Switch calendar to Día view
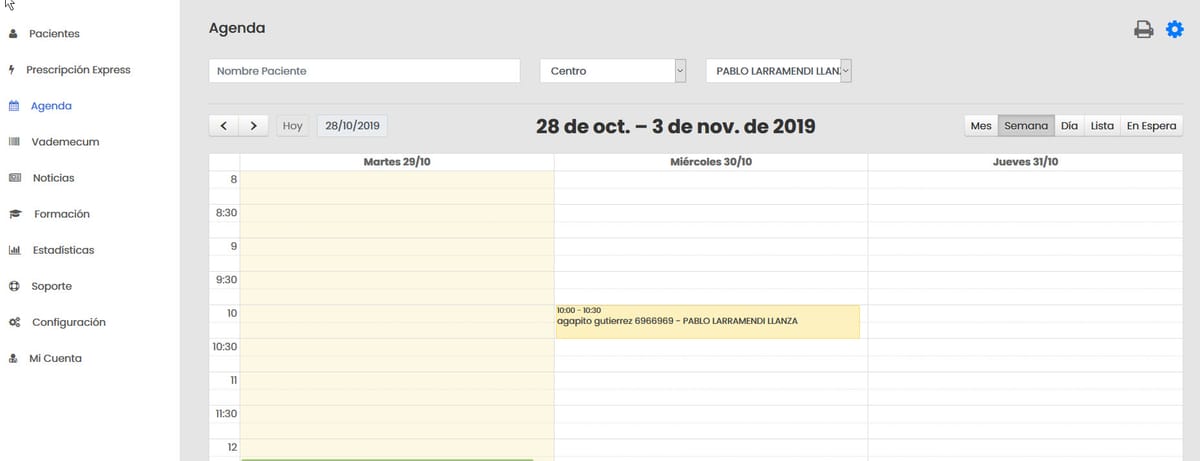Image resolution: width=1200 pixels, height=461 pixels. click(1069, 126)
